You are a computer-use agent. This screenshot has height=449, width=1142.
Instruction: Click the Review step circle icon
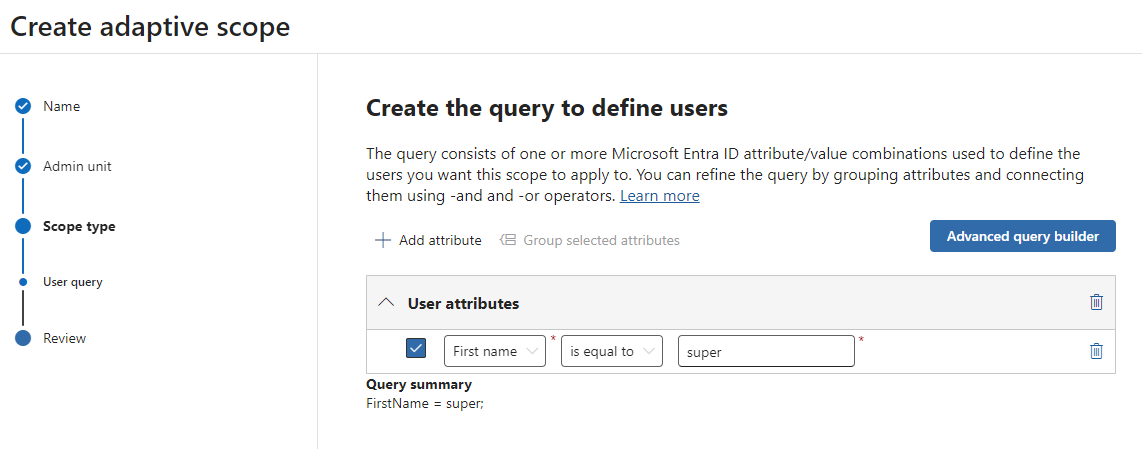(23, 338)
